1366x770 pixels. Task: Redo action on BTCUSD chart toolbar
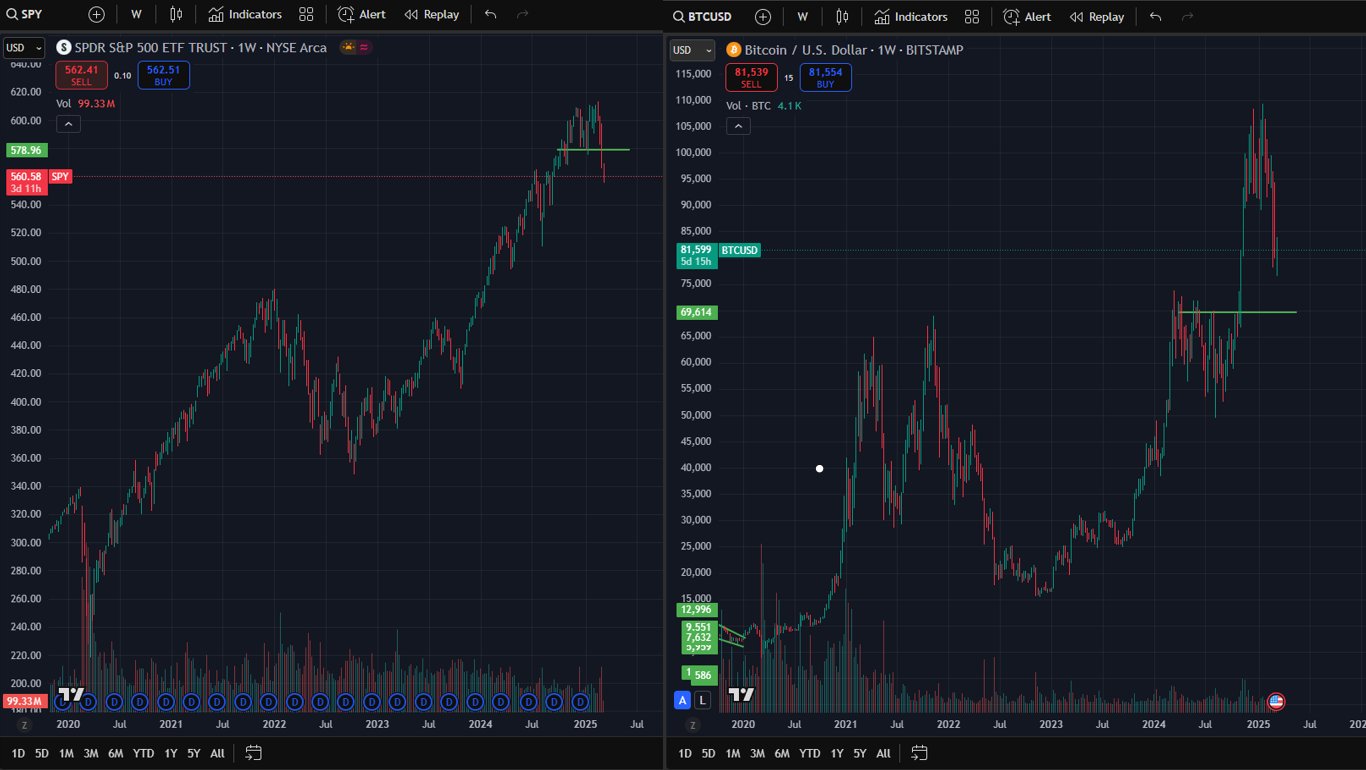tap(1188, 17)
